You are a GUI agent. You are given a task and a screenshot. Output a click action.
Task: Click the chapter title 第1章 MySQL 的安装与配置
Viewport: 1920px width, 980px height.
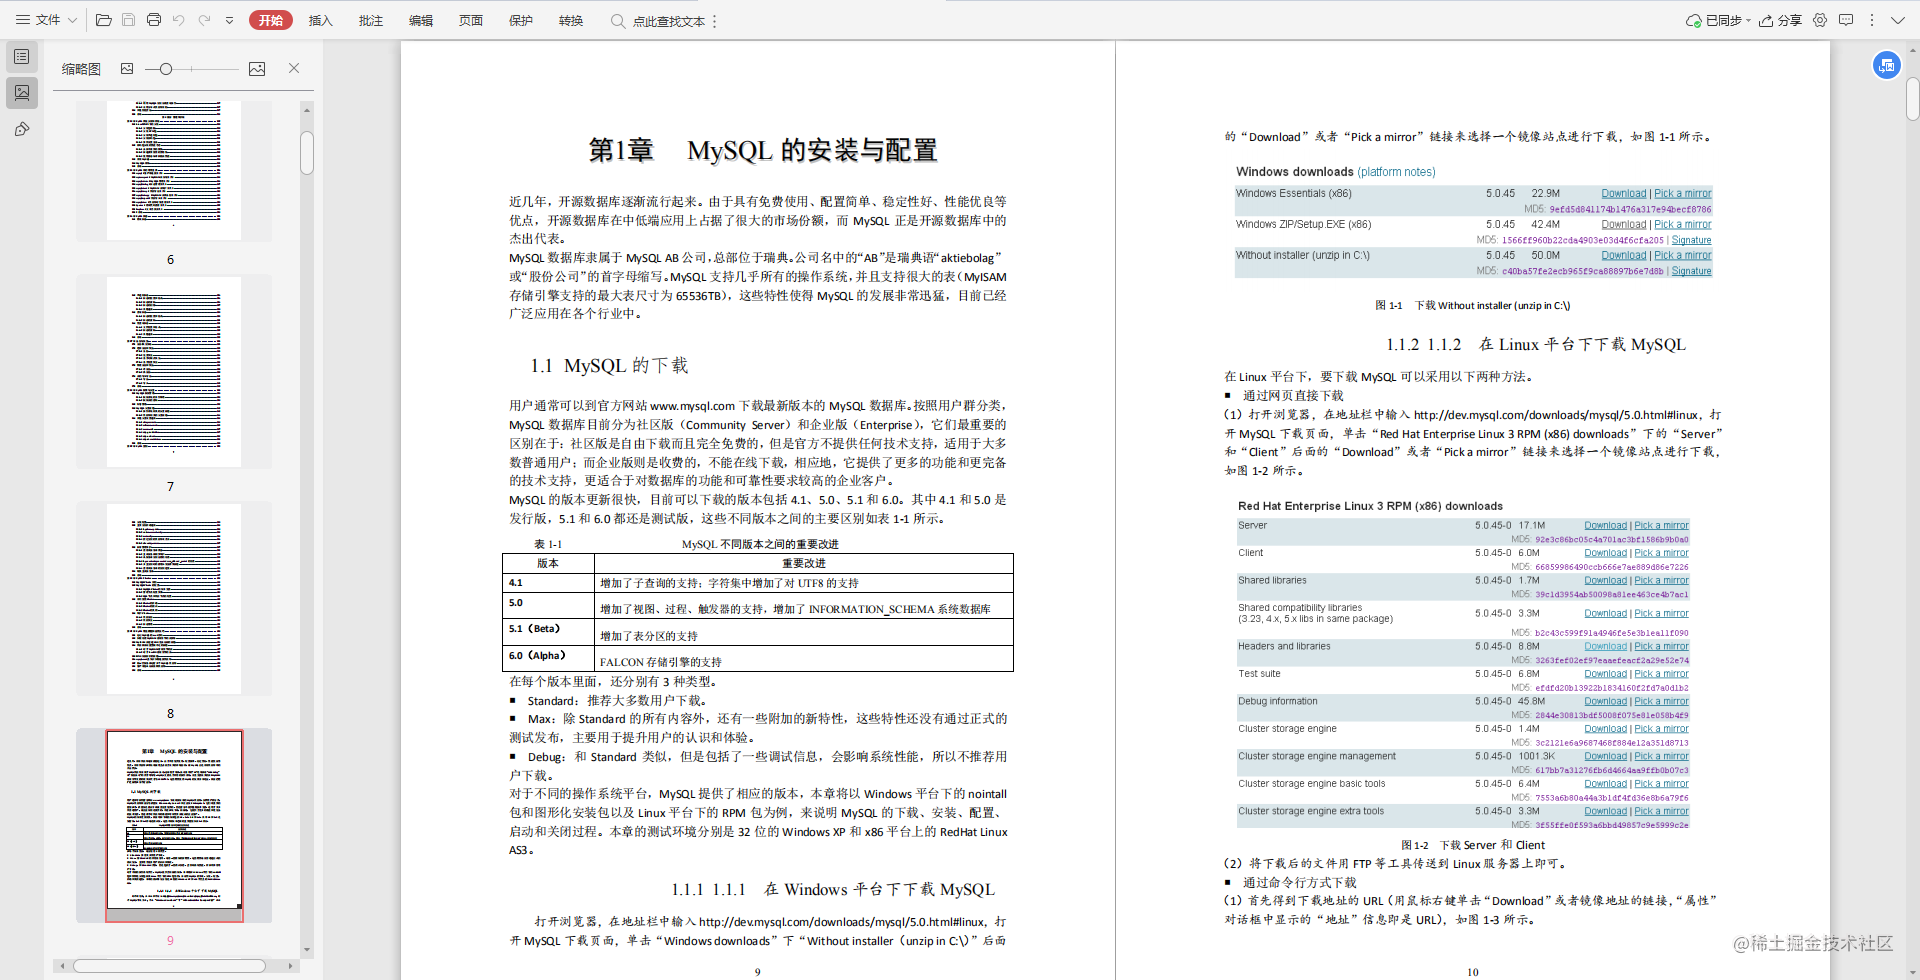click(763, 150)
